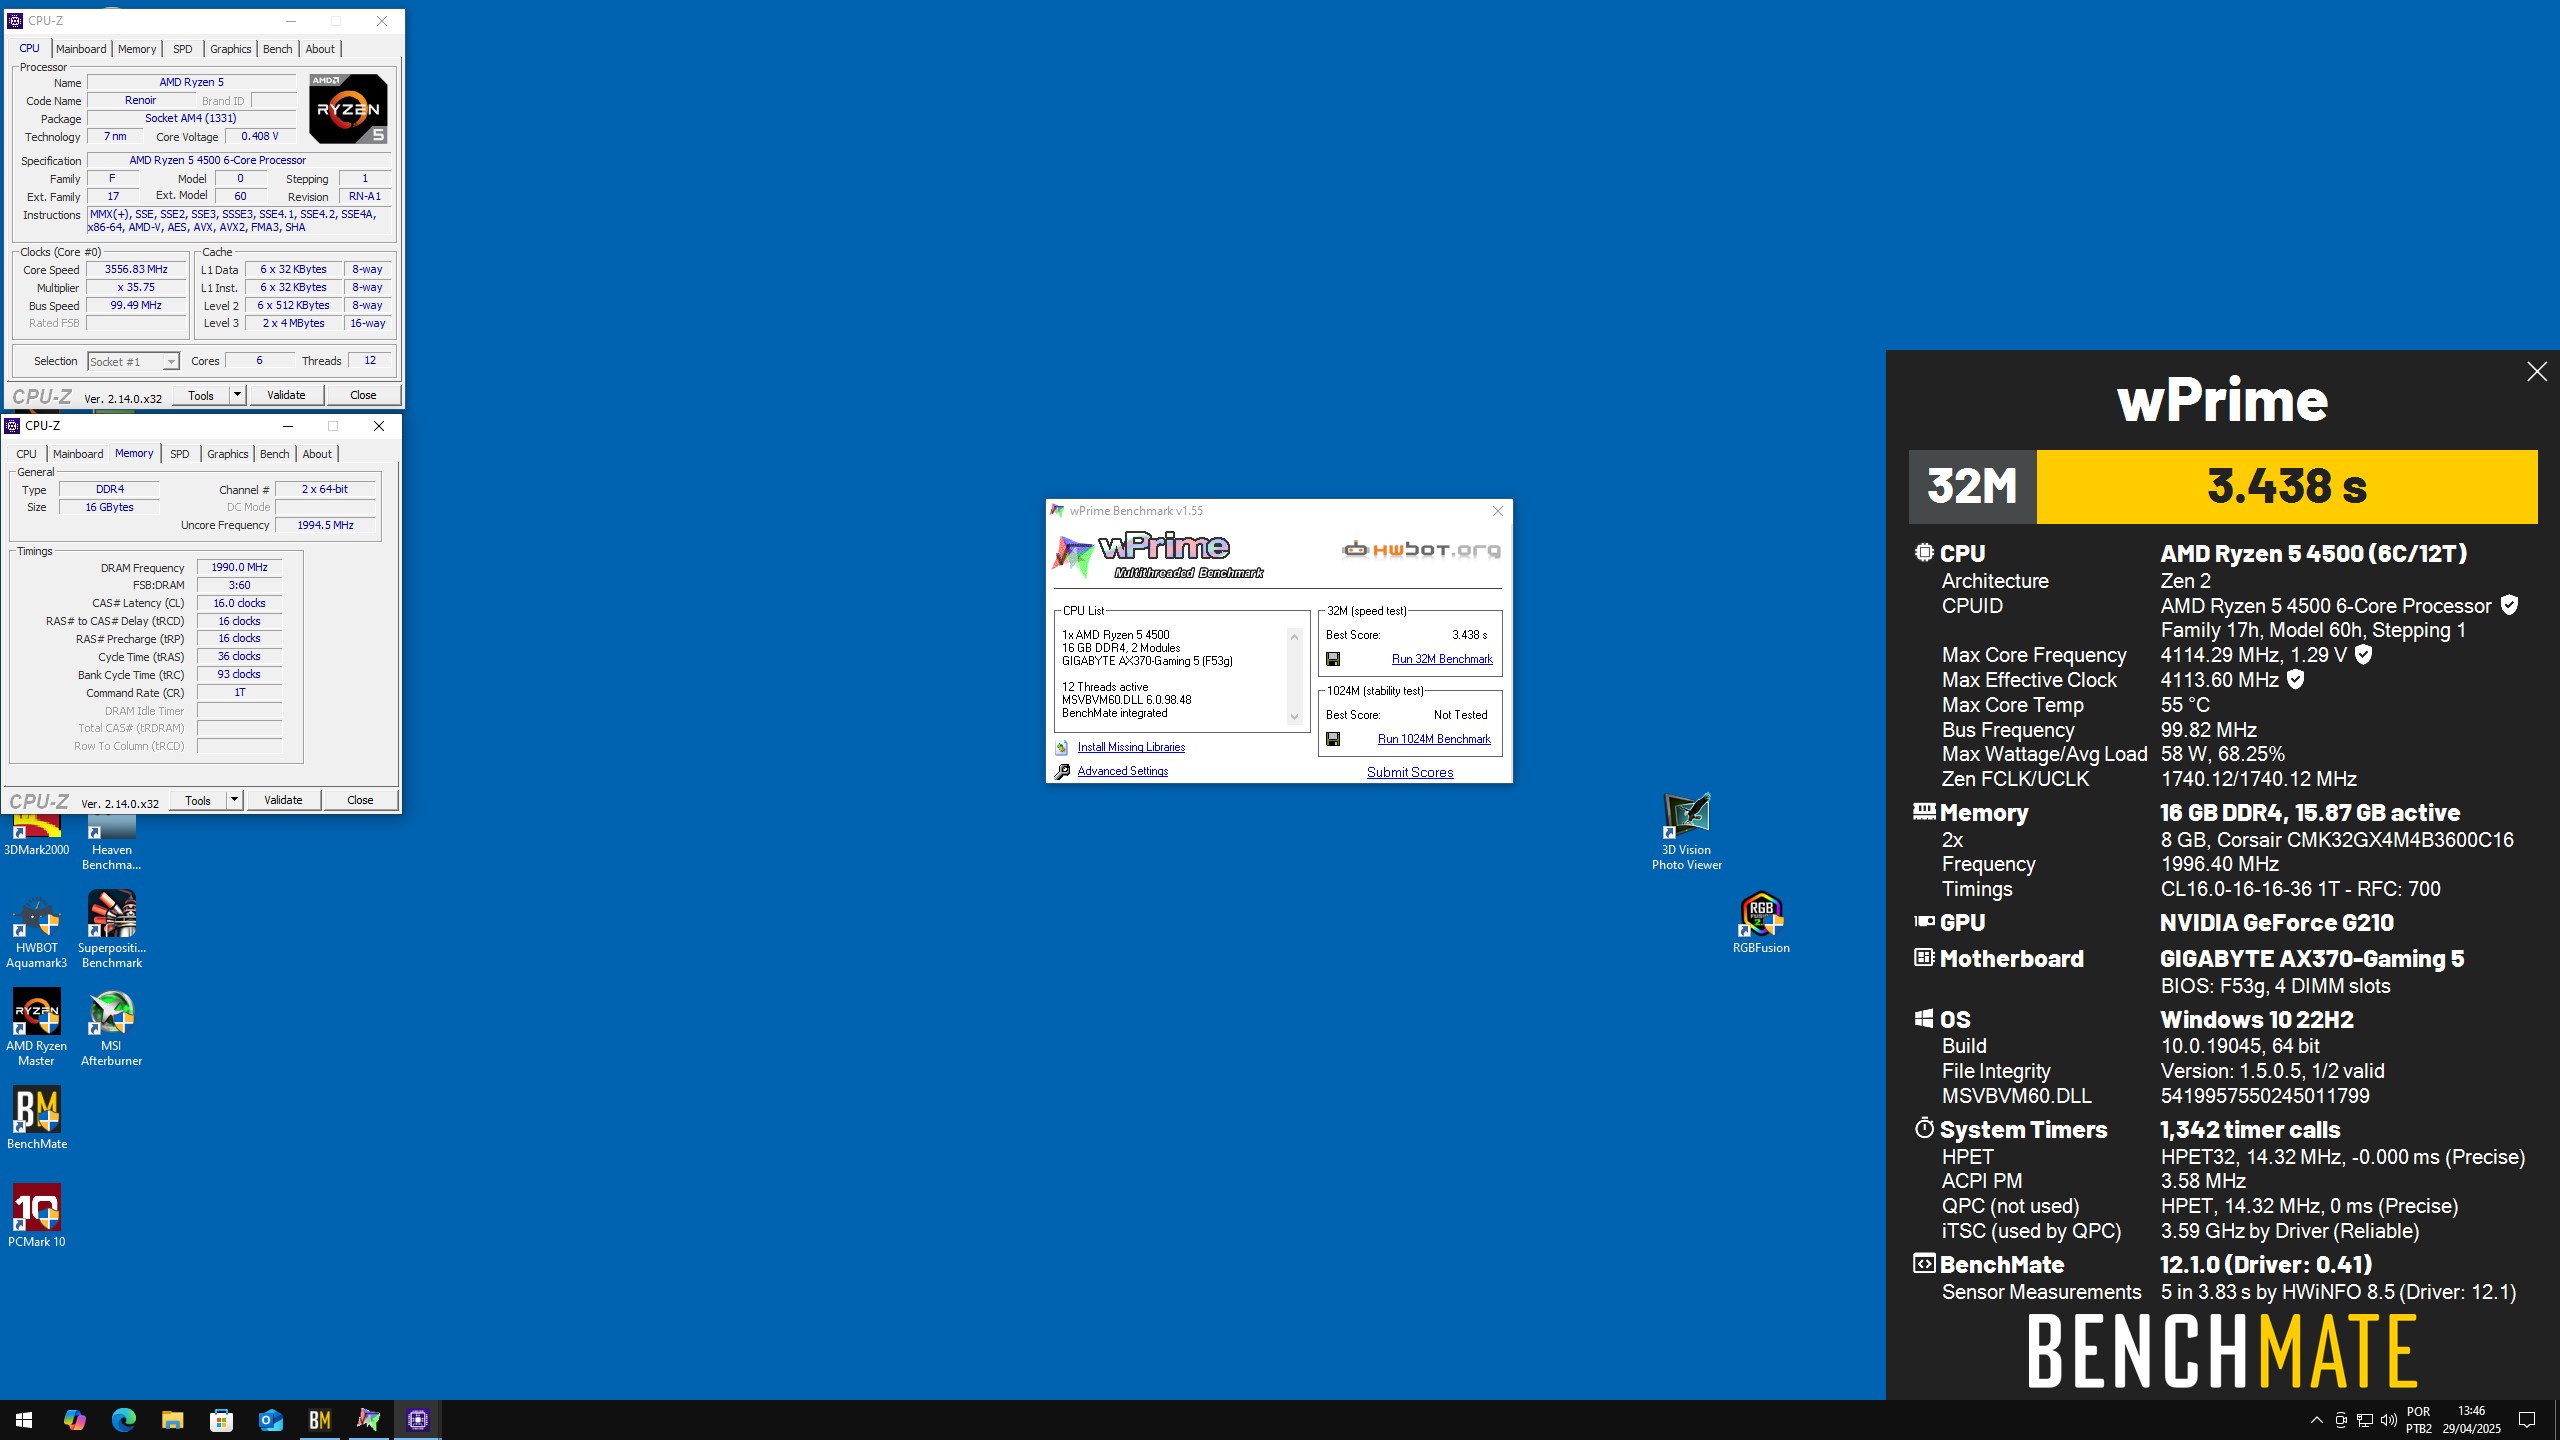Switch to CPU tab in lower CPU-Z
Image resolution: width=2560 pixels, height=1440 pixels.
pyautogui.click(x=27, y=454)
